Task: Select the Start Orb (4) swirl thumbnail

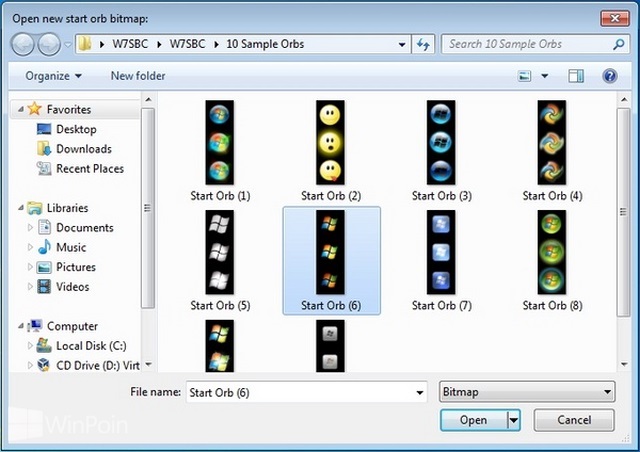Action: [552, 143]
